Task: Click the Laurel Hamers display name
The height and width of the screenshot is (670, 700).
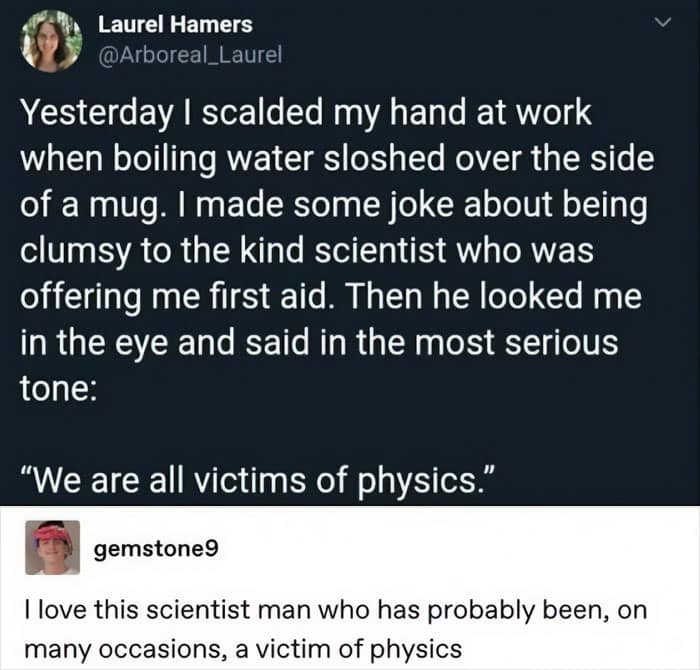Action: tap(175, 25)
